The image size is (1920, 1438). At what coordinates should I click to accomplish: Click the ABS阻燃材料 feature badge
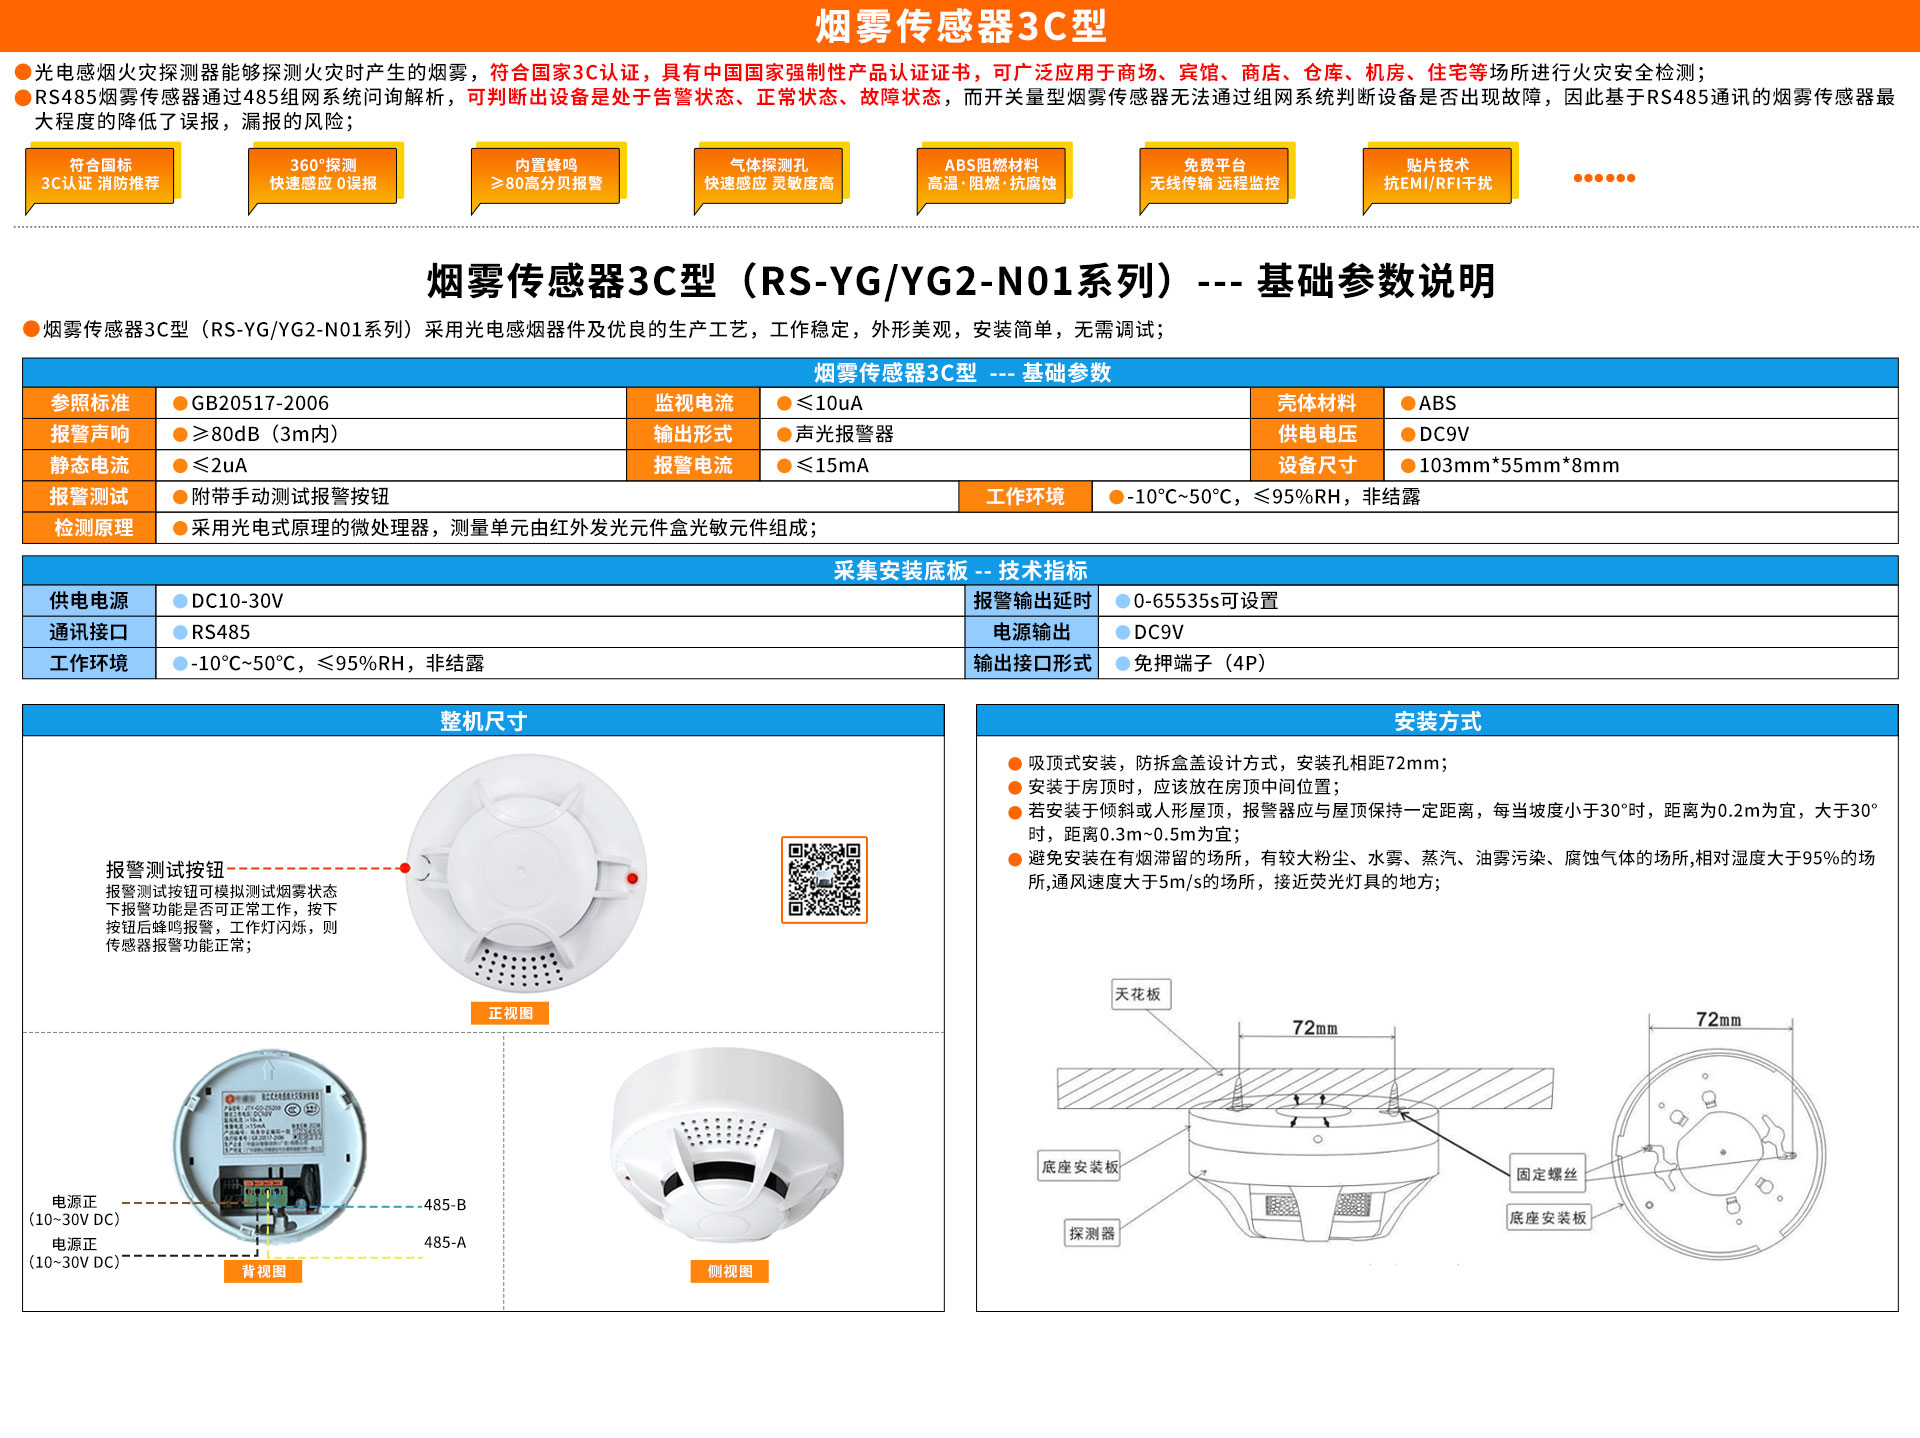[992, 175]
